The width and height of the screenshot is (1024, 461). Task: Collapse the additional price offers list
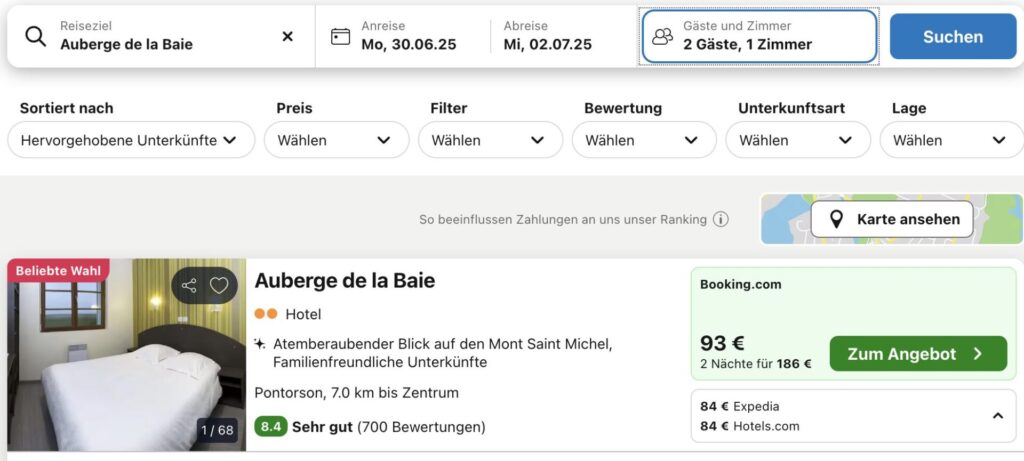(x=997, y=416)
